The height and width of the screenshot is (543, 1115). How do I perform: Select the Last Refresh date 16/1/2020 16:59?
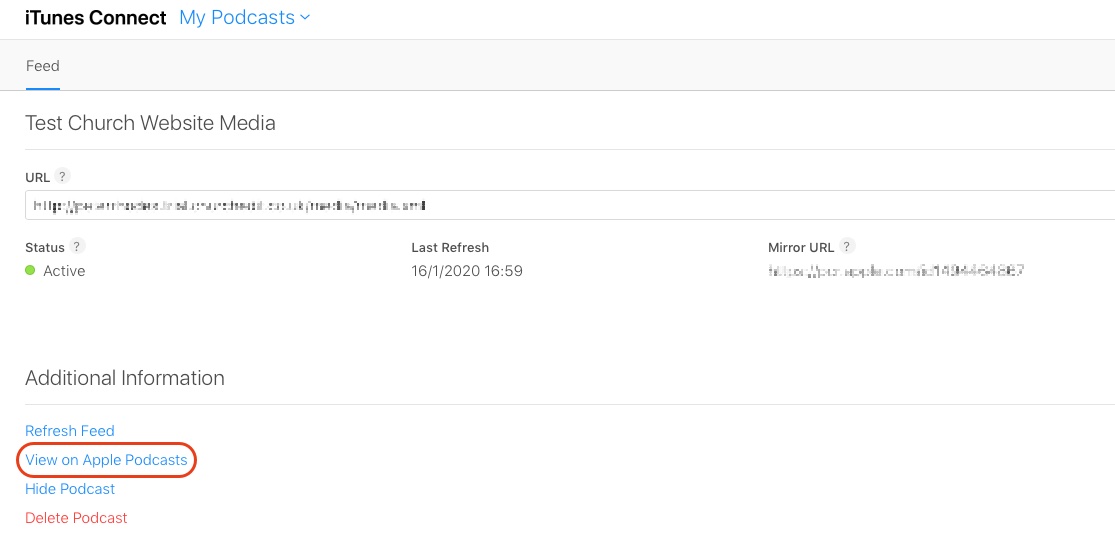[467, 271]
